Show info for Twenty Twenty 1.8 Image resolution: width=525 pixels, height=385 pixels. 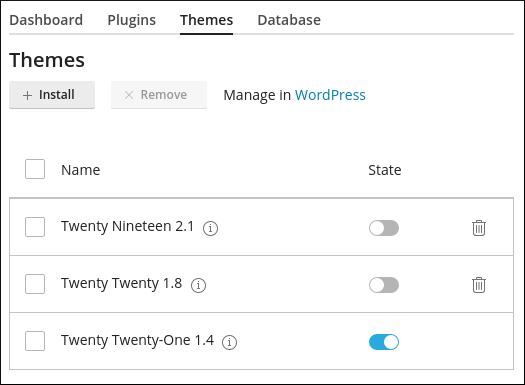click(199, 285)
